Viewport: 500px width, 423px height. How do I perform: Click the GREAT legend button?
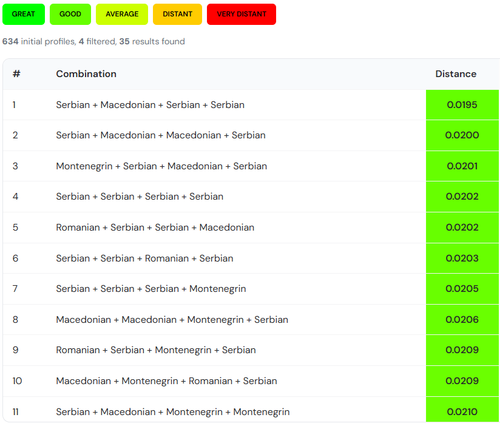click(23, 14)
